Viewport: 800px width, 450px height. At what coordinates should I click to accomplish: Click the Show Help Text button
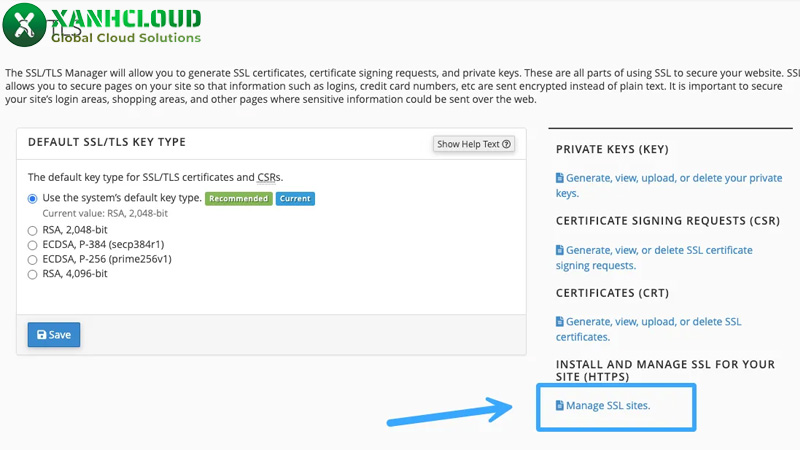coord(474,144)
